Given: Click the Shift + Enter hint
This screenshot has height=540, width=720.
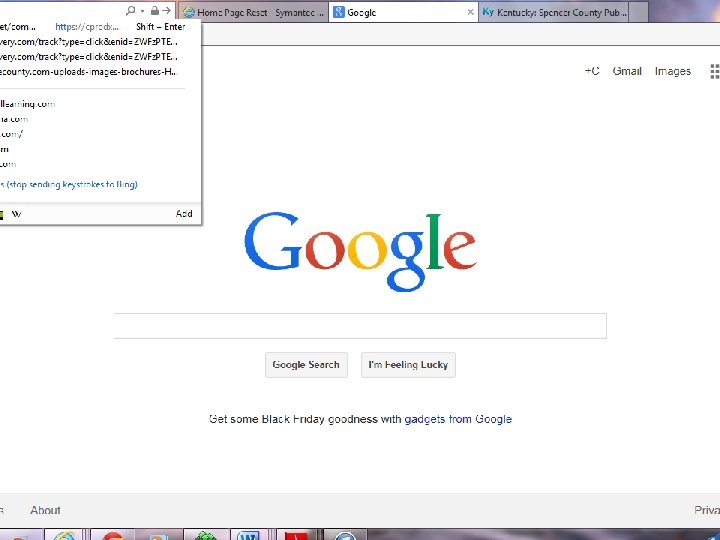Looking at the screenshot, I should pyautogui.click(x=161, y=27).
